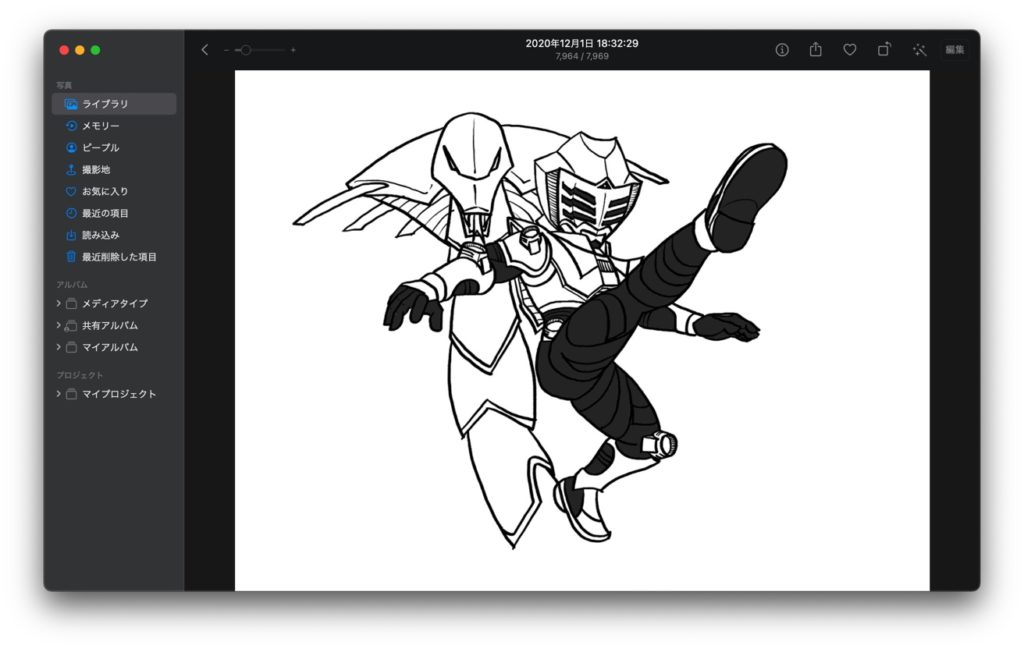
Task: Click the メモリー icon
Action: [x=71, y=125]
